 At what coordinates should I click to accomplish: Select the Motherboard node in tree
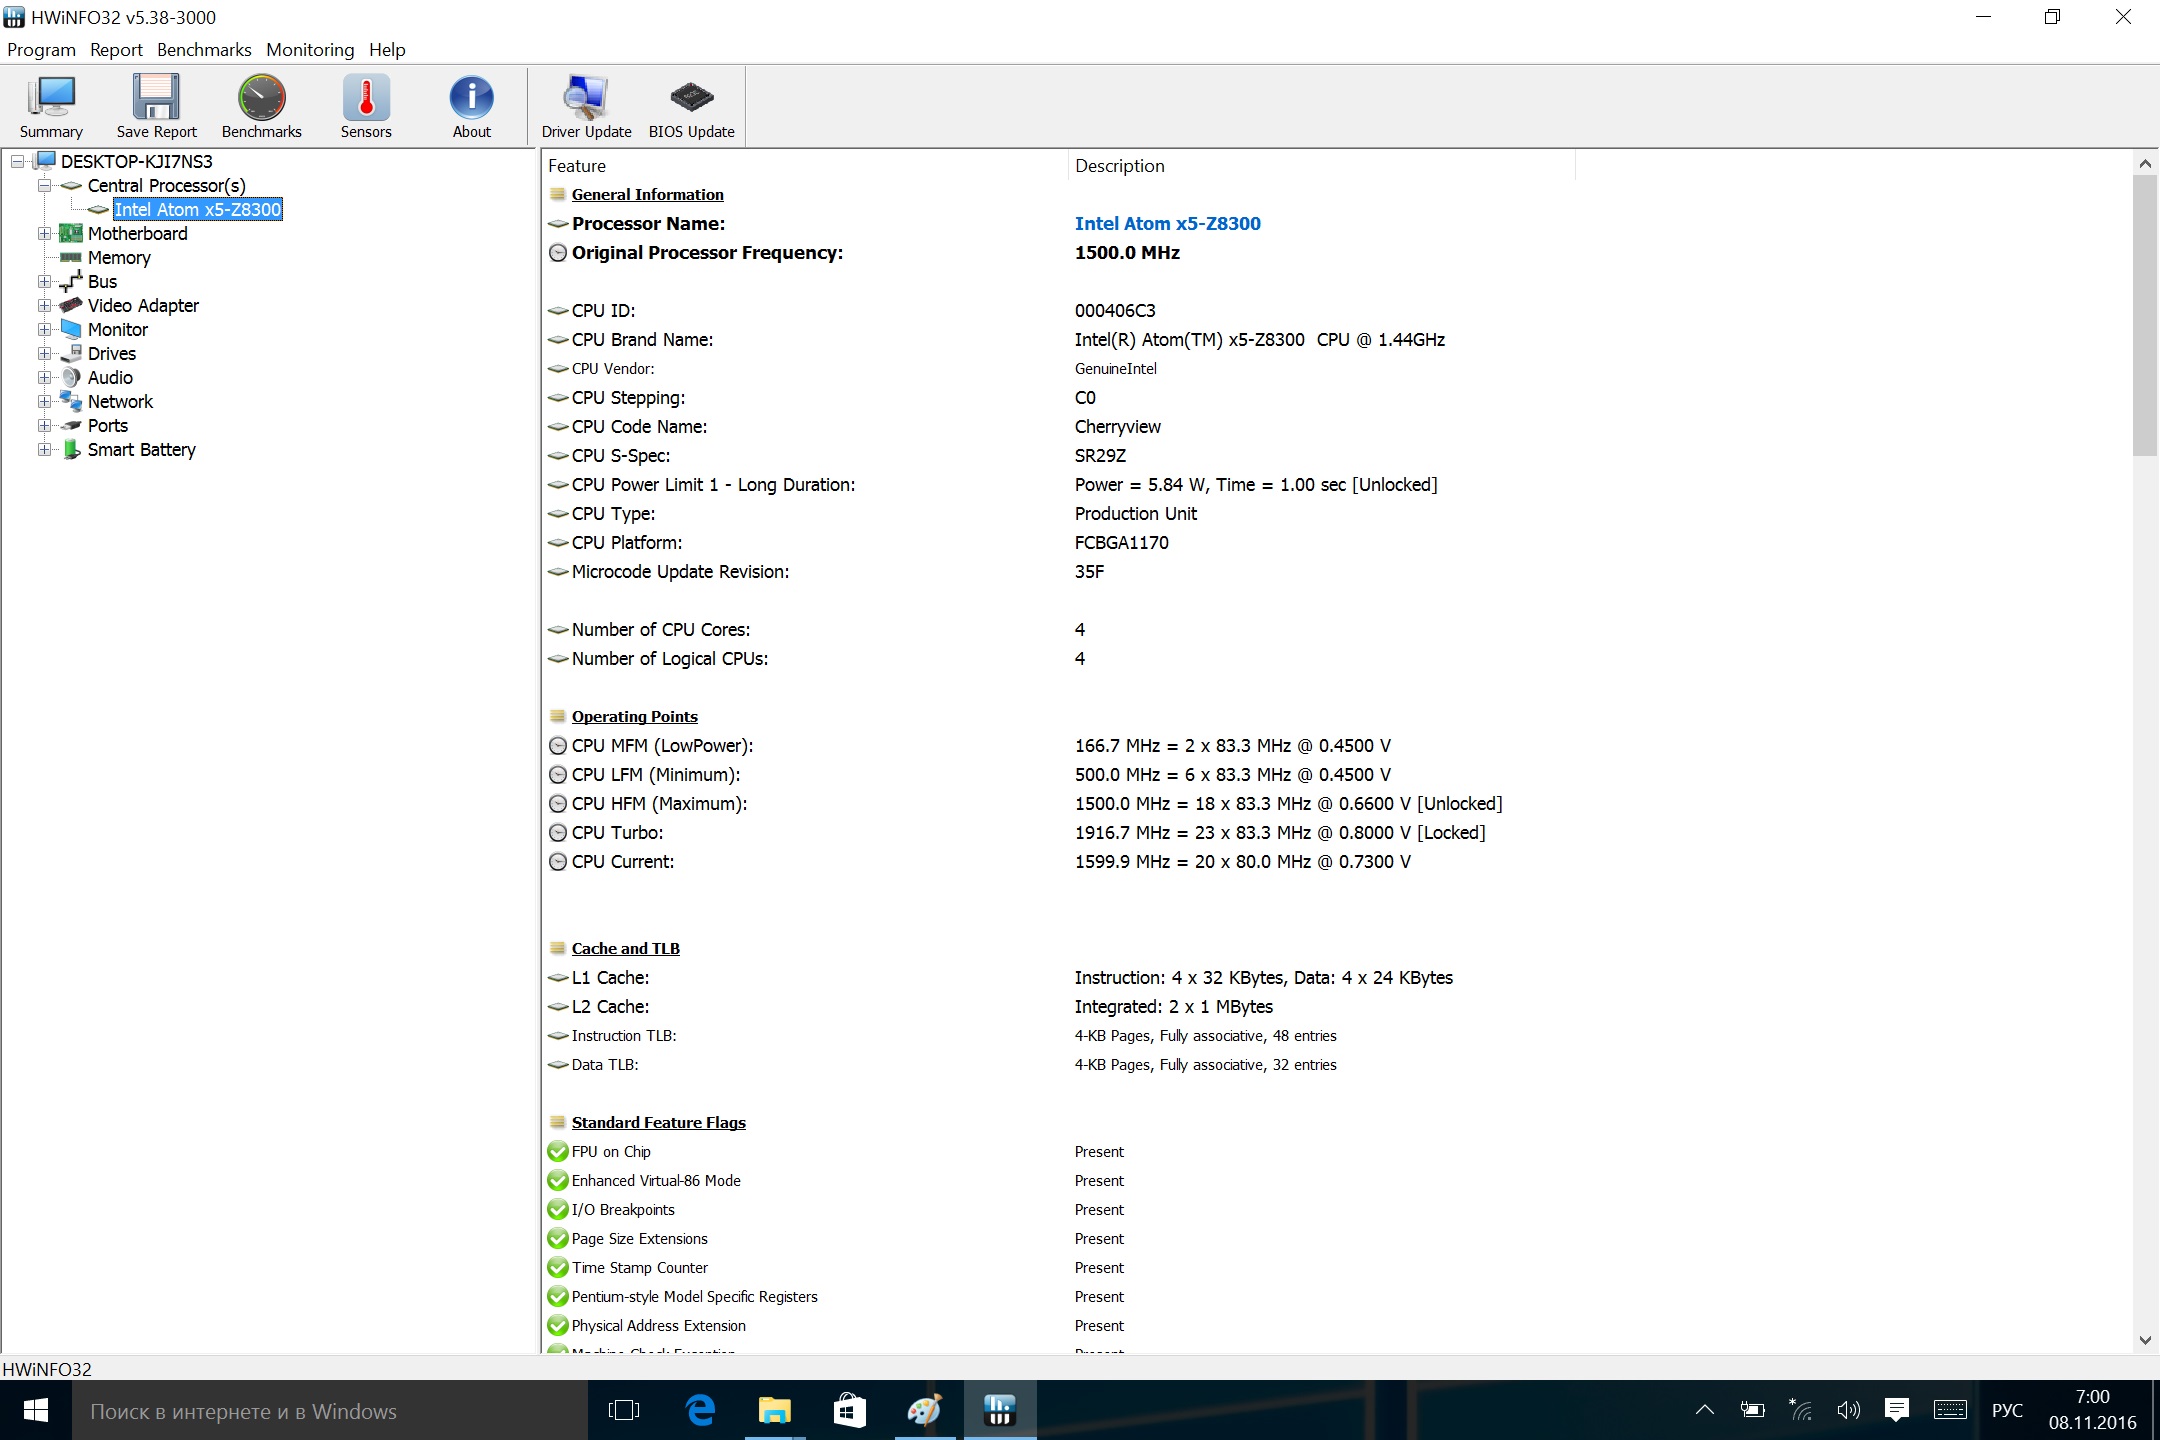137,233
